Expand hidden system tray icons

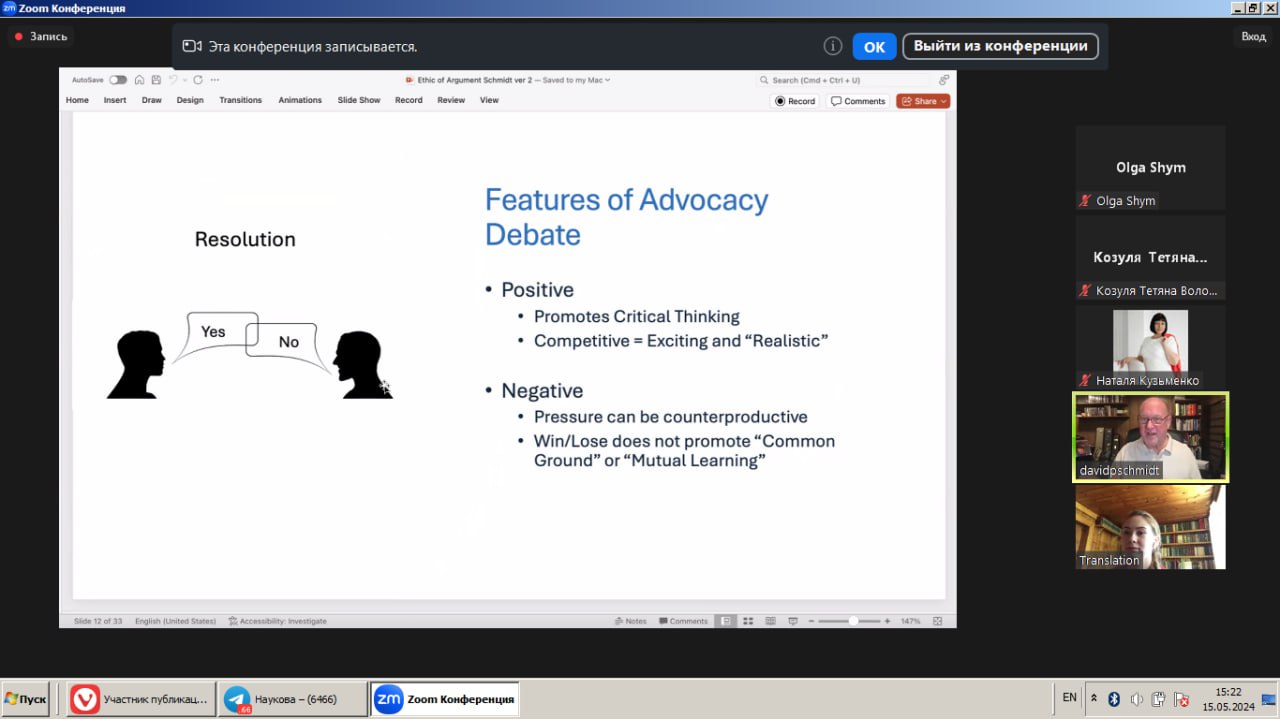coord(1094,698)
